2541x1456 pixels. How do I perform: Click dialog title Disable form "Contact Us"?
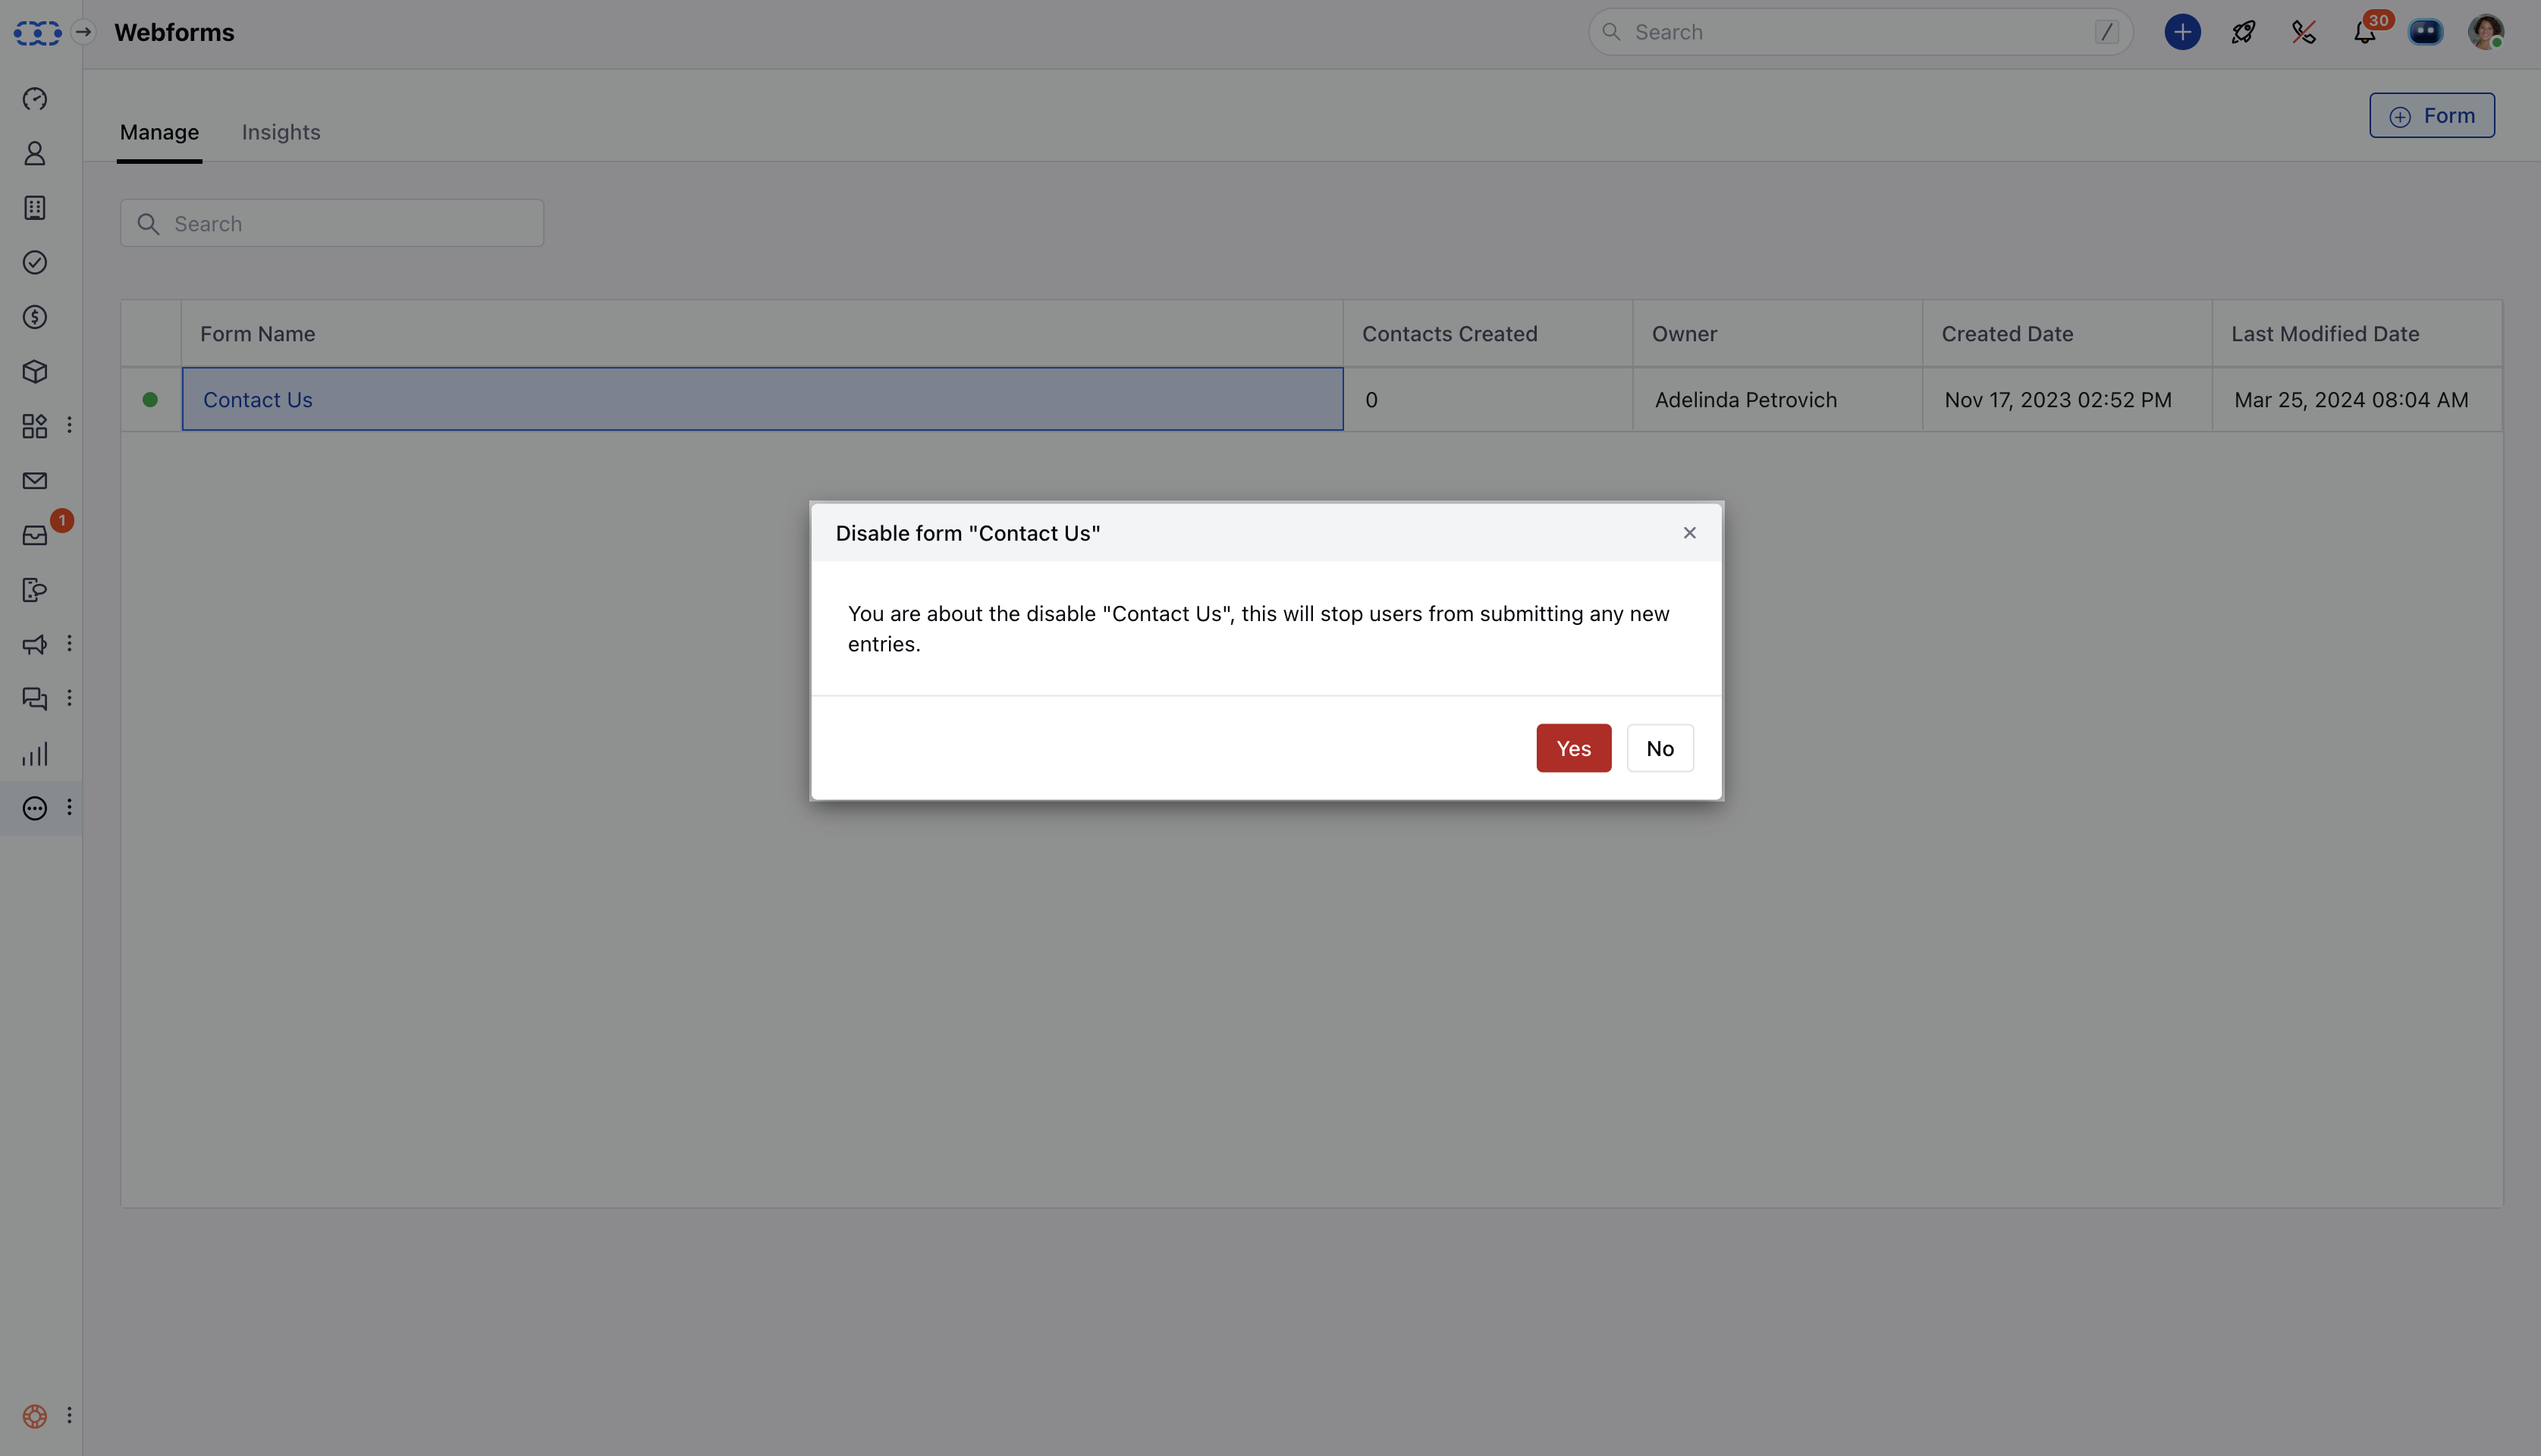(968, 533)
